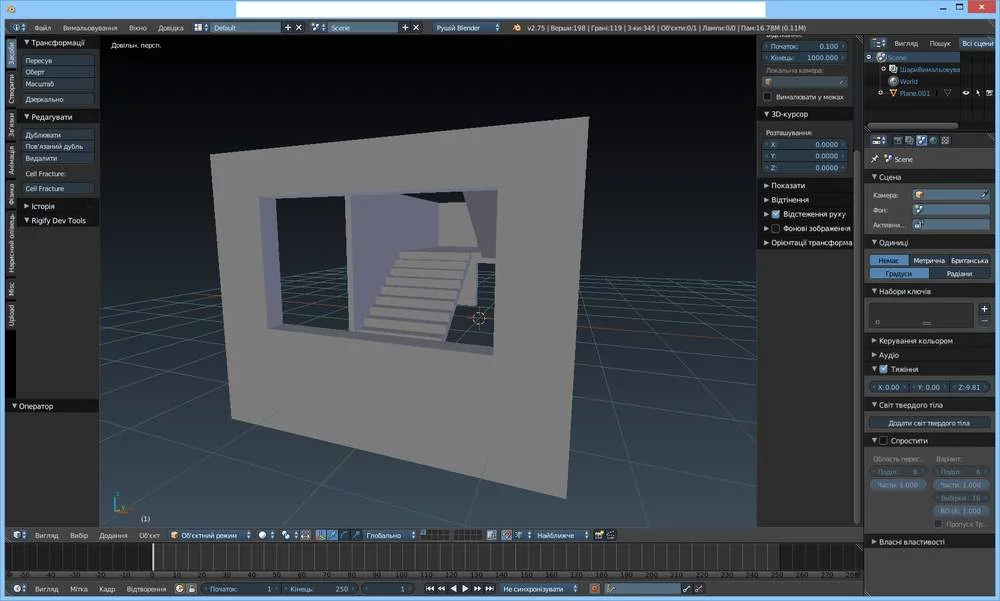
Task: Open the Scene properties tab icon
Action: pyautogui.click(x=921, y=140)
